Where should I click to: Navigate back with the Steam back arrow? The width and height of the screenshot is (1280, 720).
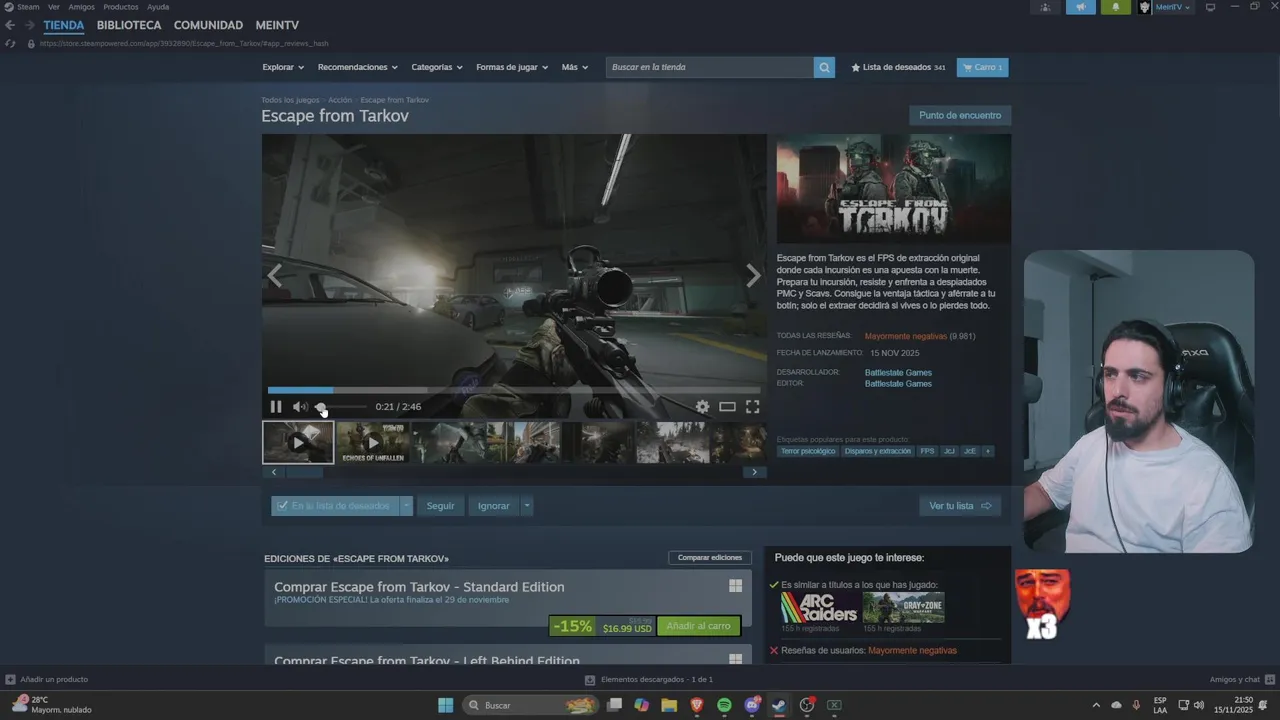coord(10,25)
